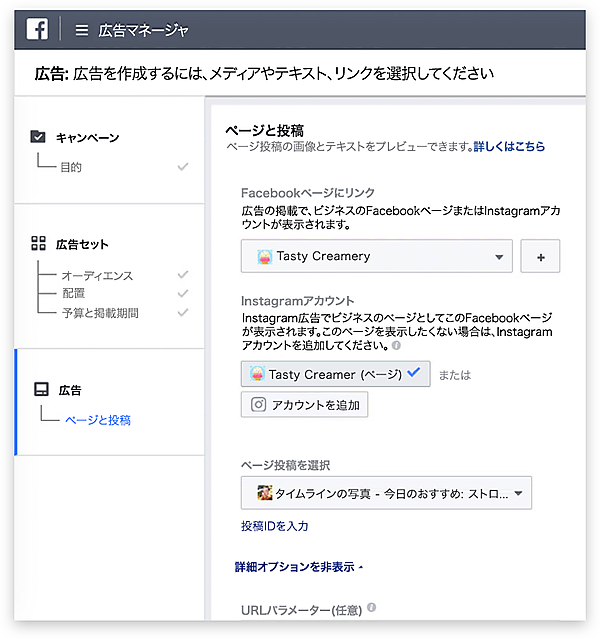Image resolution: width=600 pixels, height=639 pixels.
Task: Click the 広告セット grid icon
Action: 39,243
